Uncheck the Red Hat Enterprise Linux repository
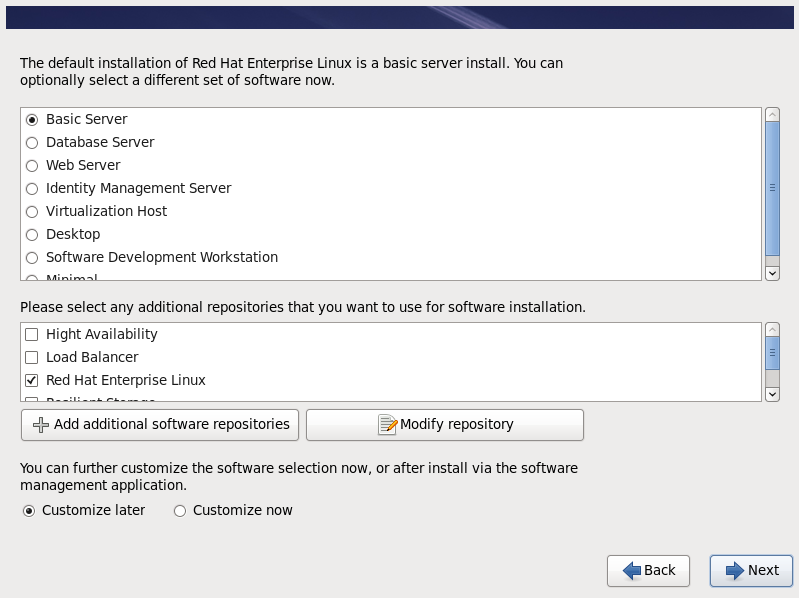 pyautogui.click(x=32, y=380)
